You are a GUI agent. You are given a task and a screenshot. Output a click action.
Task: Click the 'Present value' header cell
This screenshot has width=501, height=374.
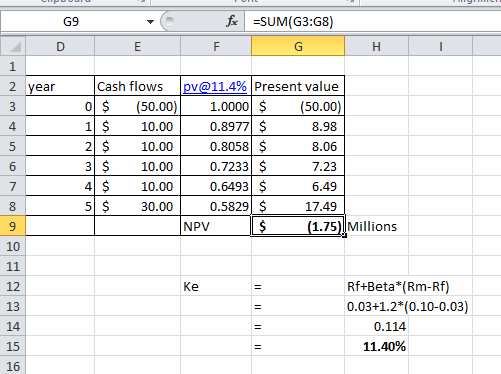point(298,86)
